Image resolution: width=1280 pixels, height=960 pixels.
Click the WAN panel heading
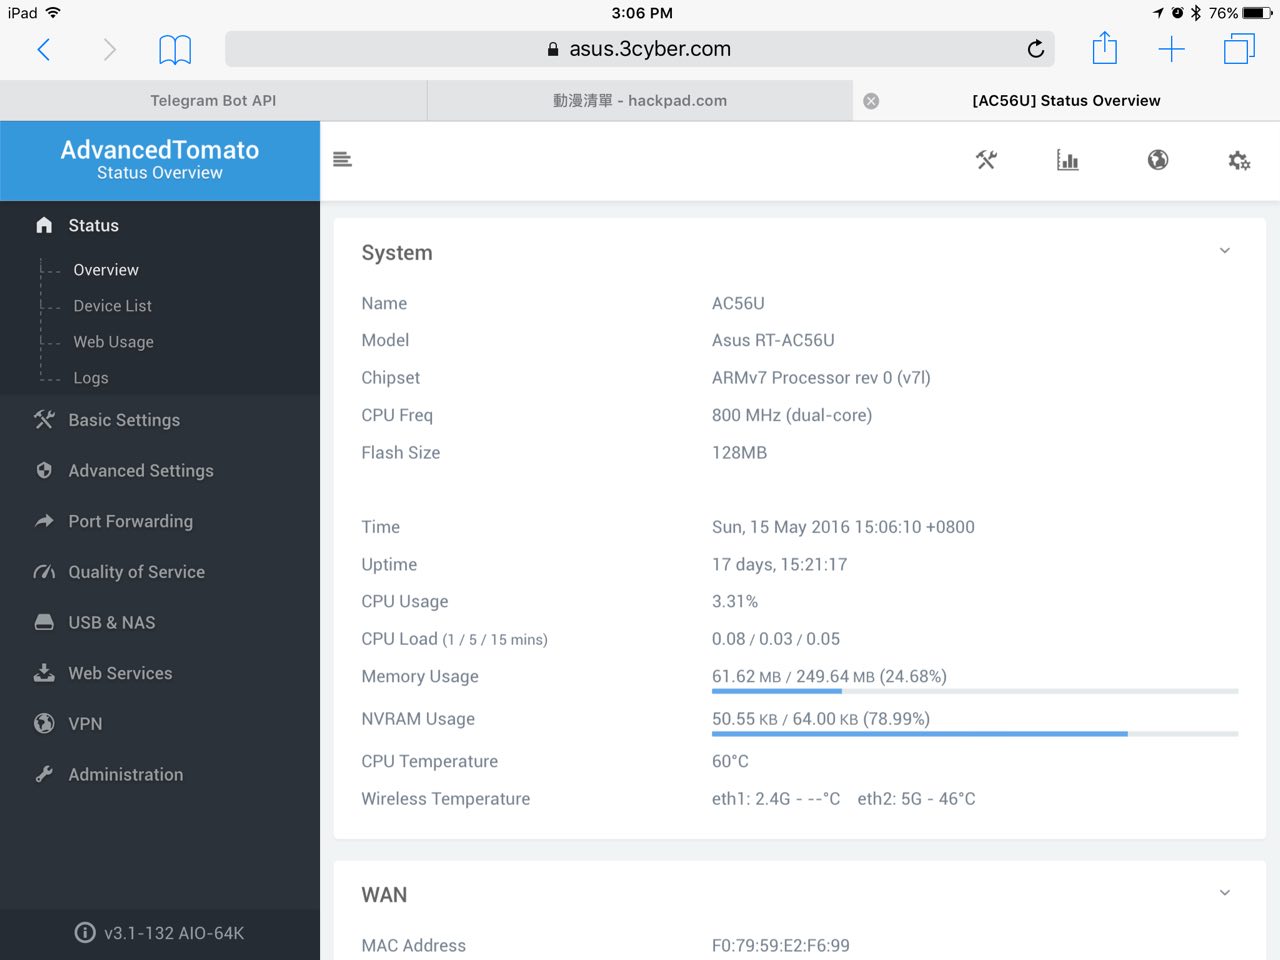(384, 895)
